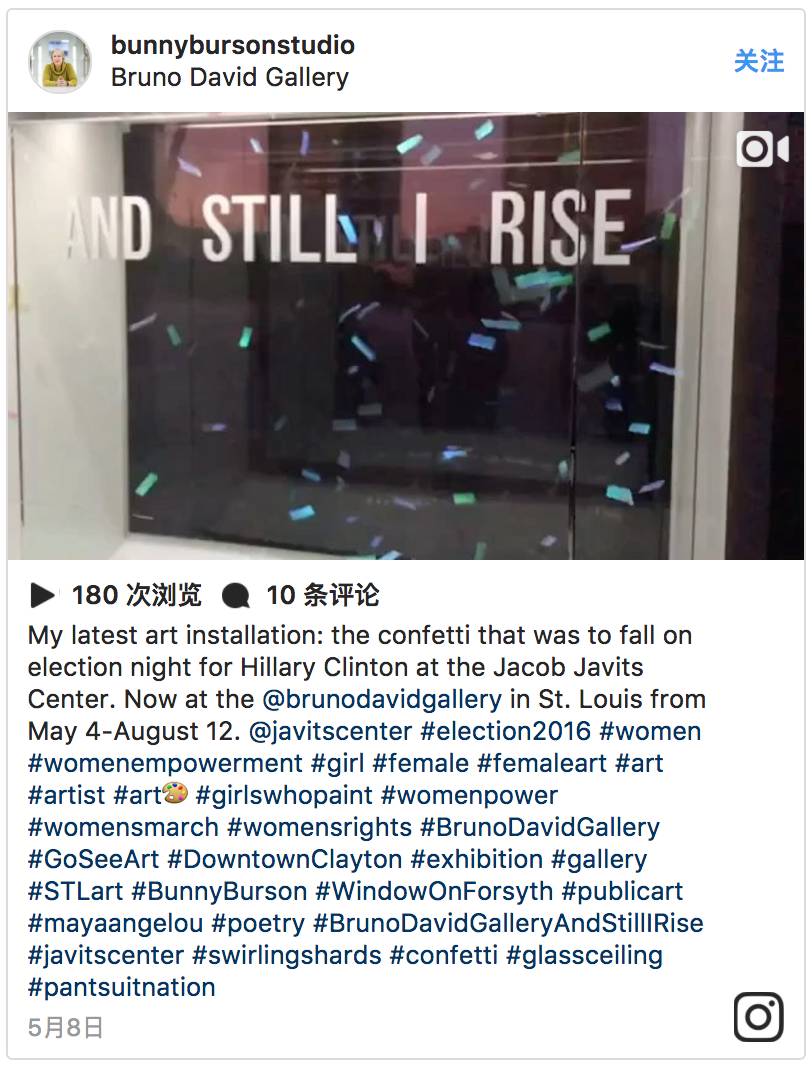This screenshot has width=812, height=1068.
Task: Play the And Still I Rise video
Action: pos(406,336)
